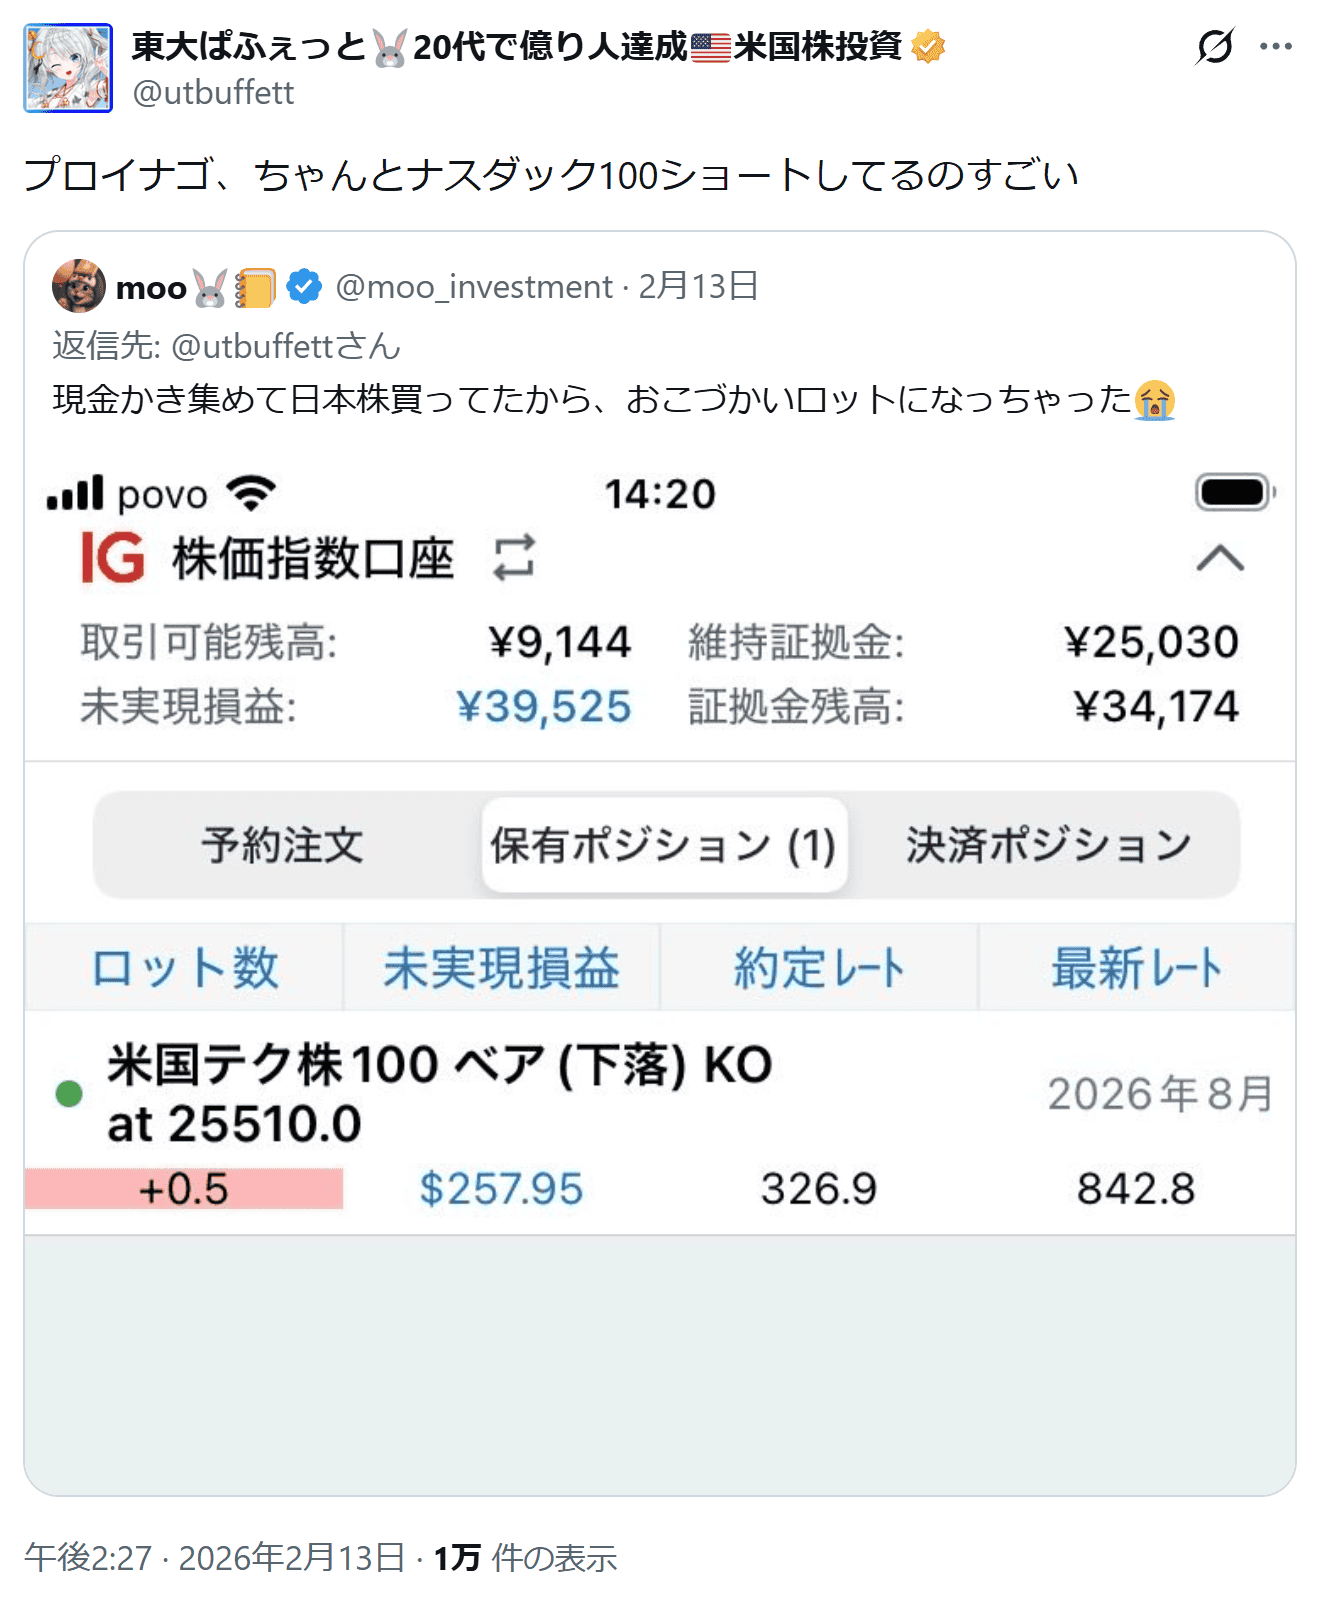Click the Grok slash icon in header
The width and height of the screenshot is (1319, 1611).
click(1215, 47)
